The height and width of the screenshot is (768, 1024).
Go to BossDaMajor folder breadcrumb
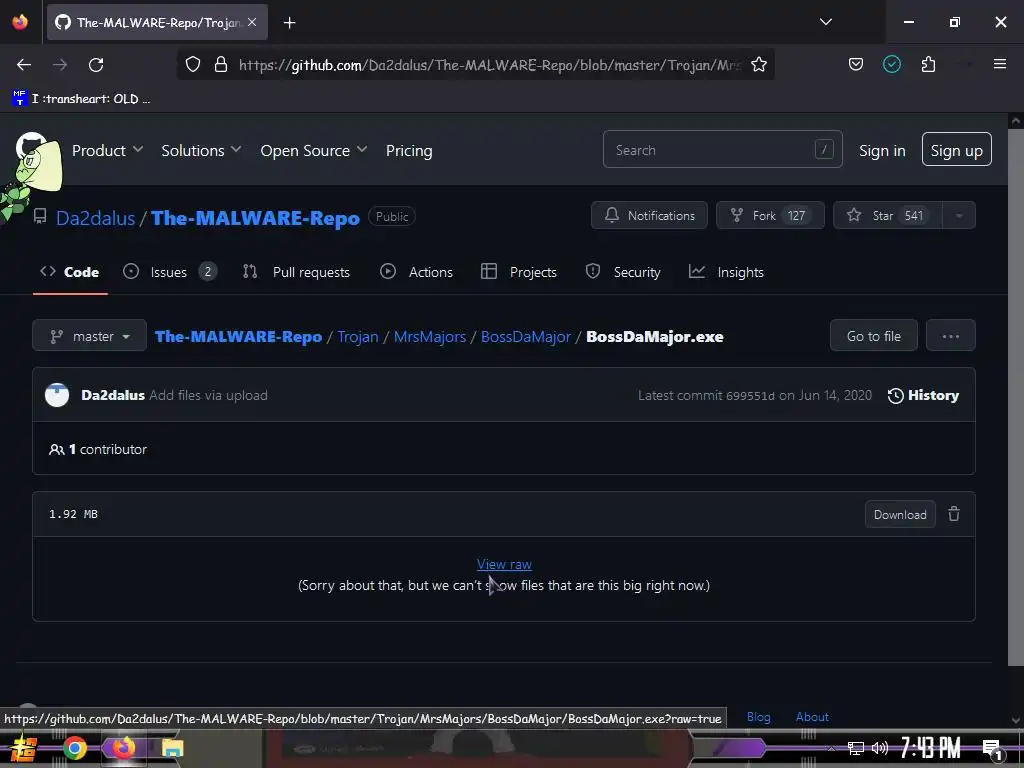[526, 336]
